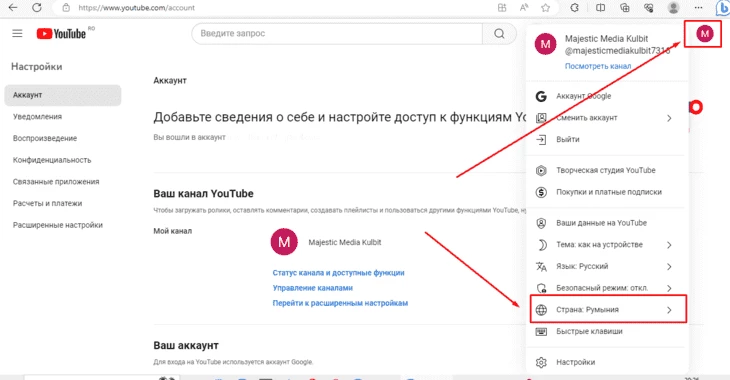
Task: Click the keyboard shortcuts icon
Action: pos(541,331)
